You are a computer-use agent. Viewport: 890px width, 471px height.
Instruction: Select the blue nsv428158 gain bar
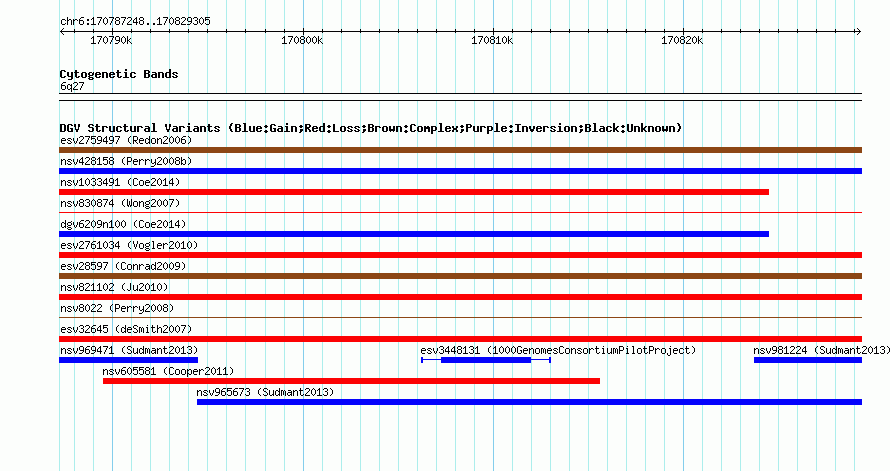460,171
